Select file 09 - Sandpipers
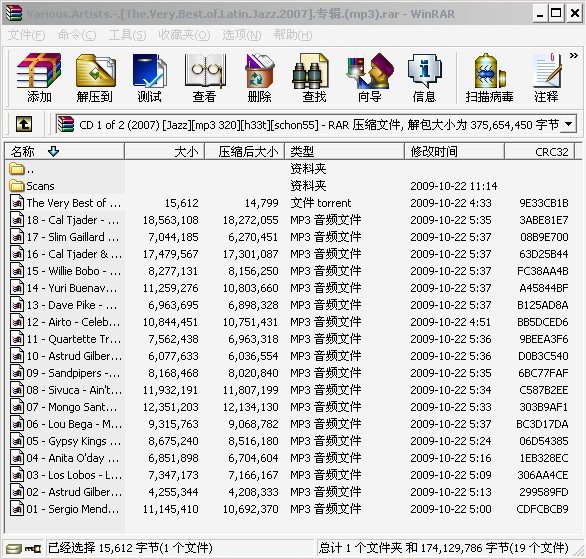Viewport: 586px width, 559px height. point(73,373)
